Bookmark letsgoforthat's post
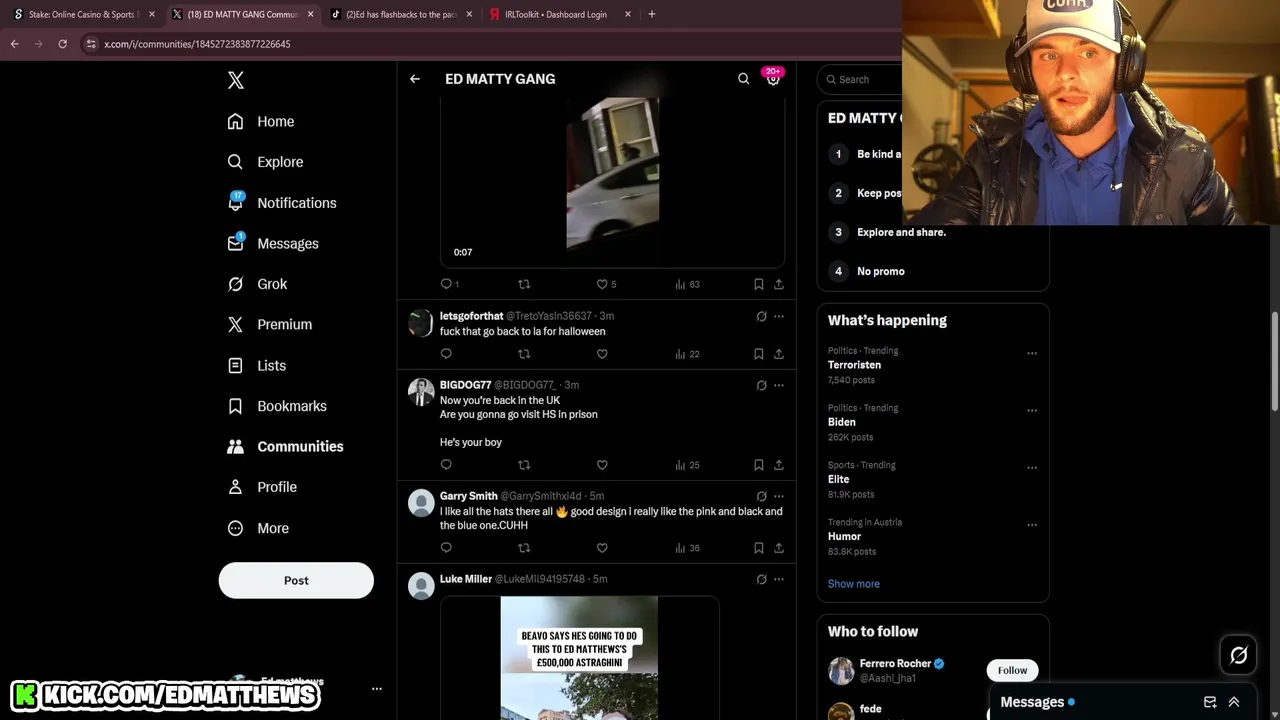The width and height of the screenshot is (1280, 720). pyautogui.click(x=759, y=354)
